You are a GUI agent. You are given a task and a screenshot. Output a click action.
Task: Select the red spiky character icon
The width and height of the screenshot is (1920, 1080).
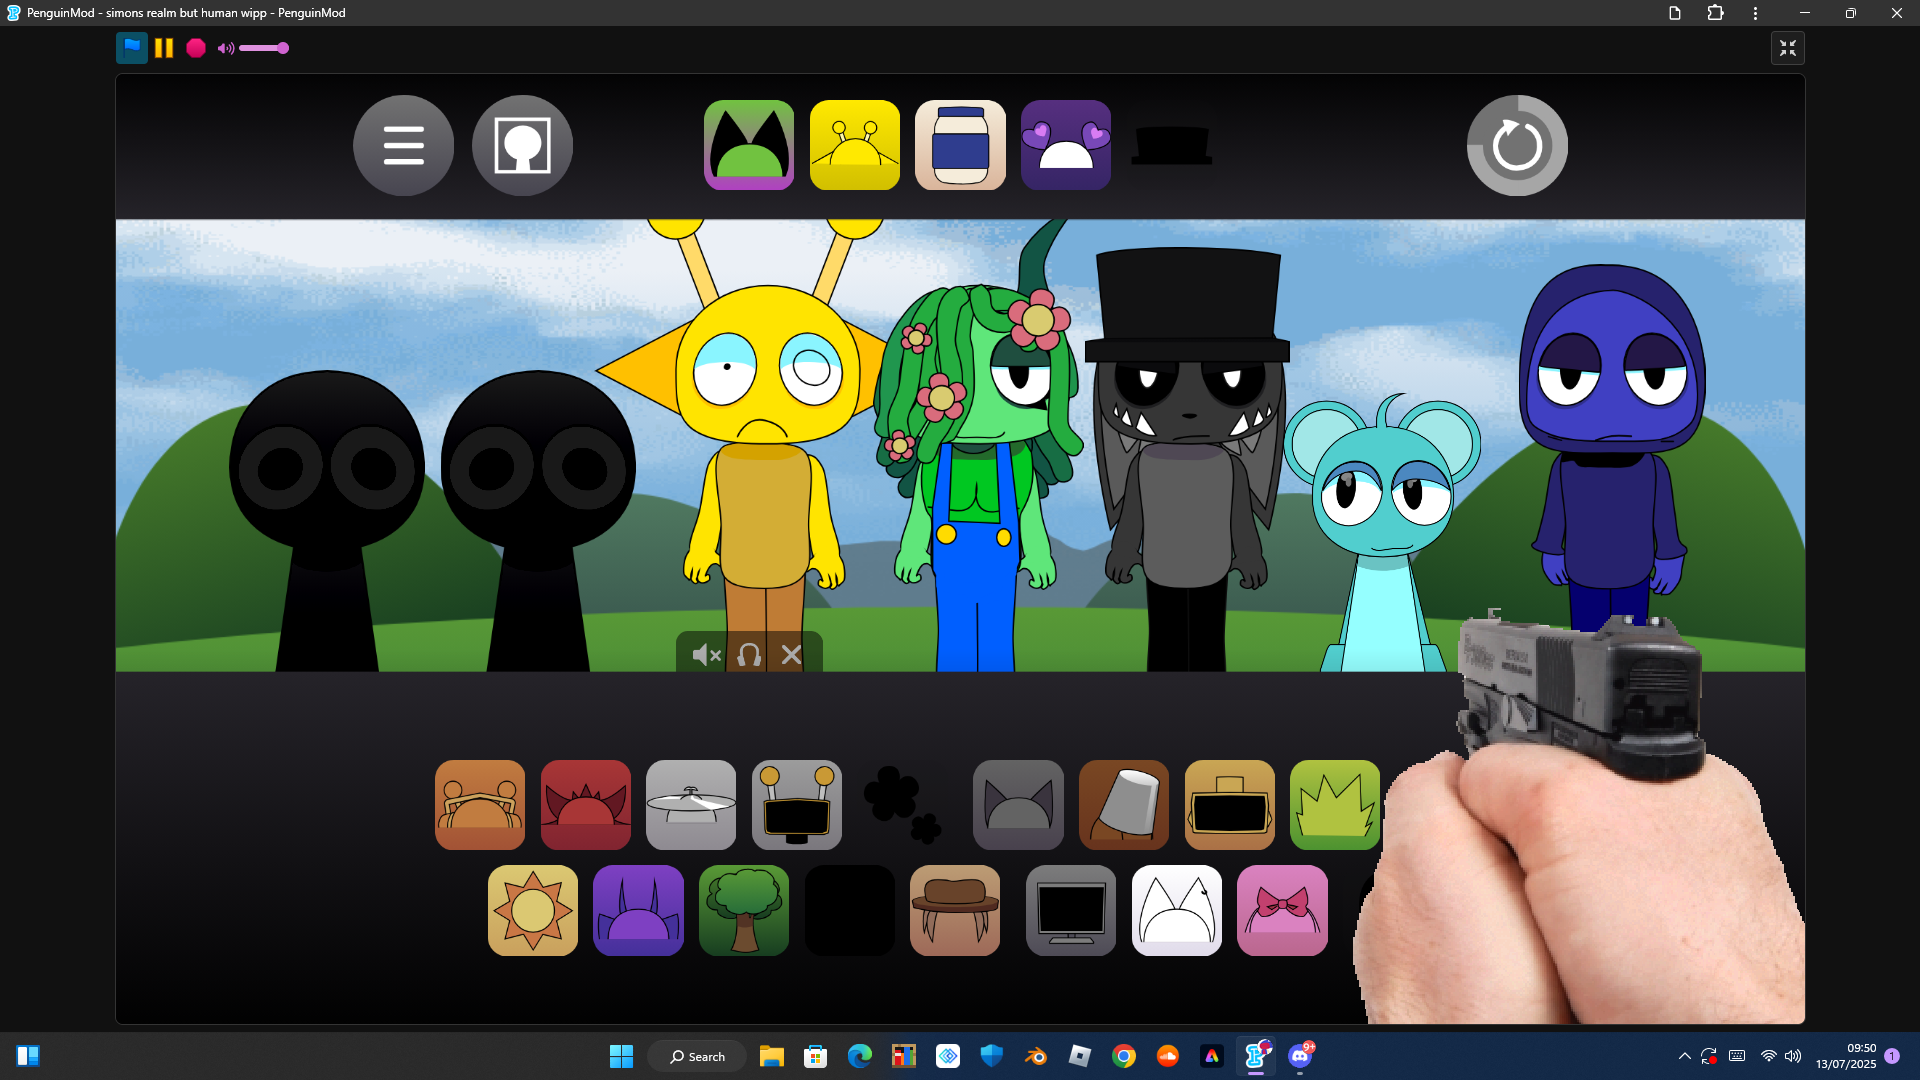pos(585,805)
